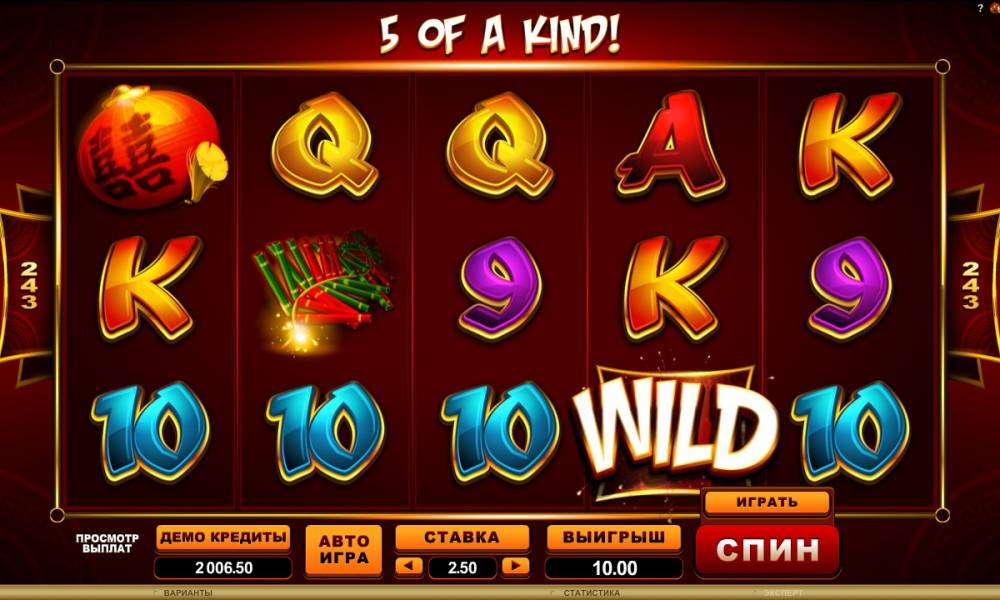Click the red СПИН spin button

pos(767,549)
